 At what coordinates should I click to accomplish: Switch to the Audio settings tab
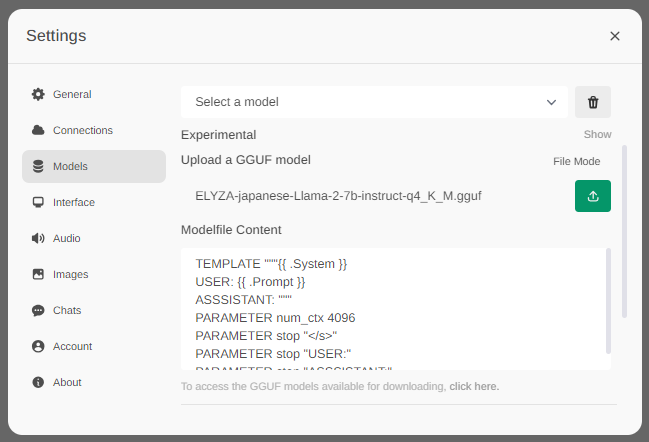tap(67, 238)
